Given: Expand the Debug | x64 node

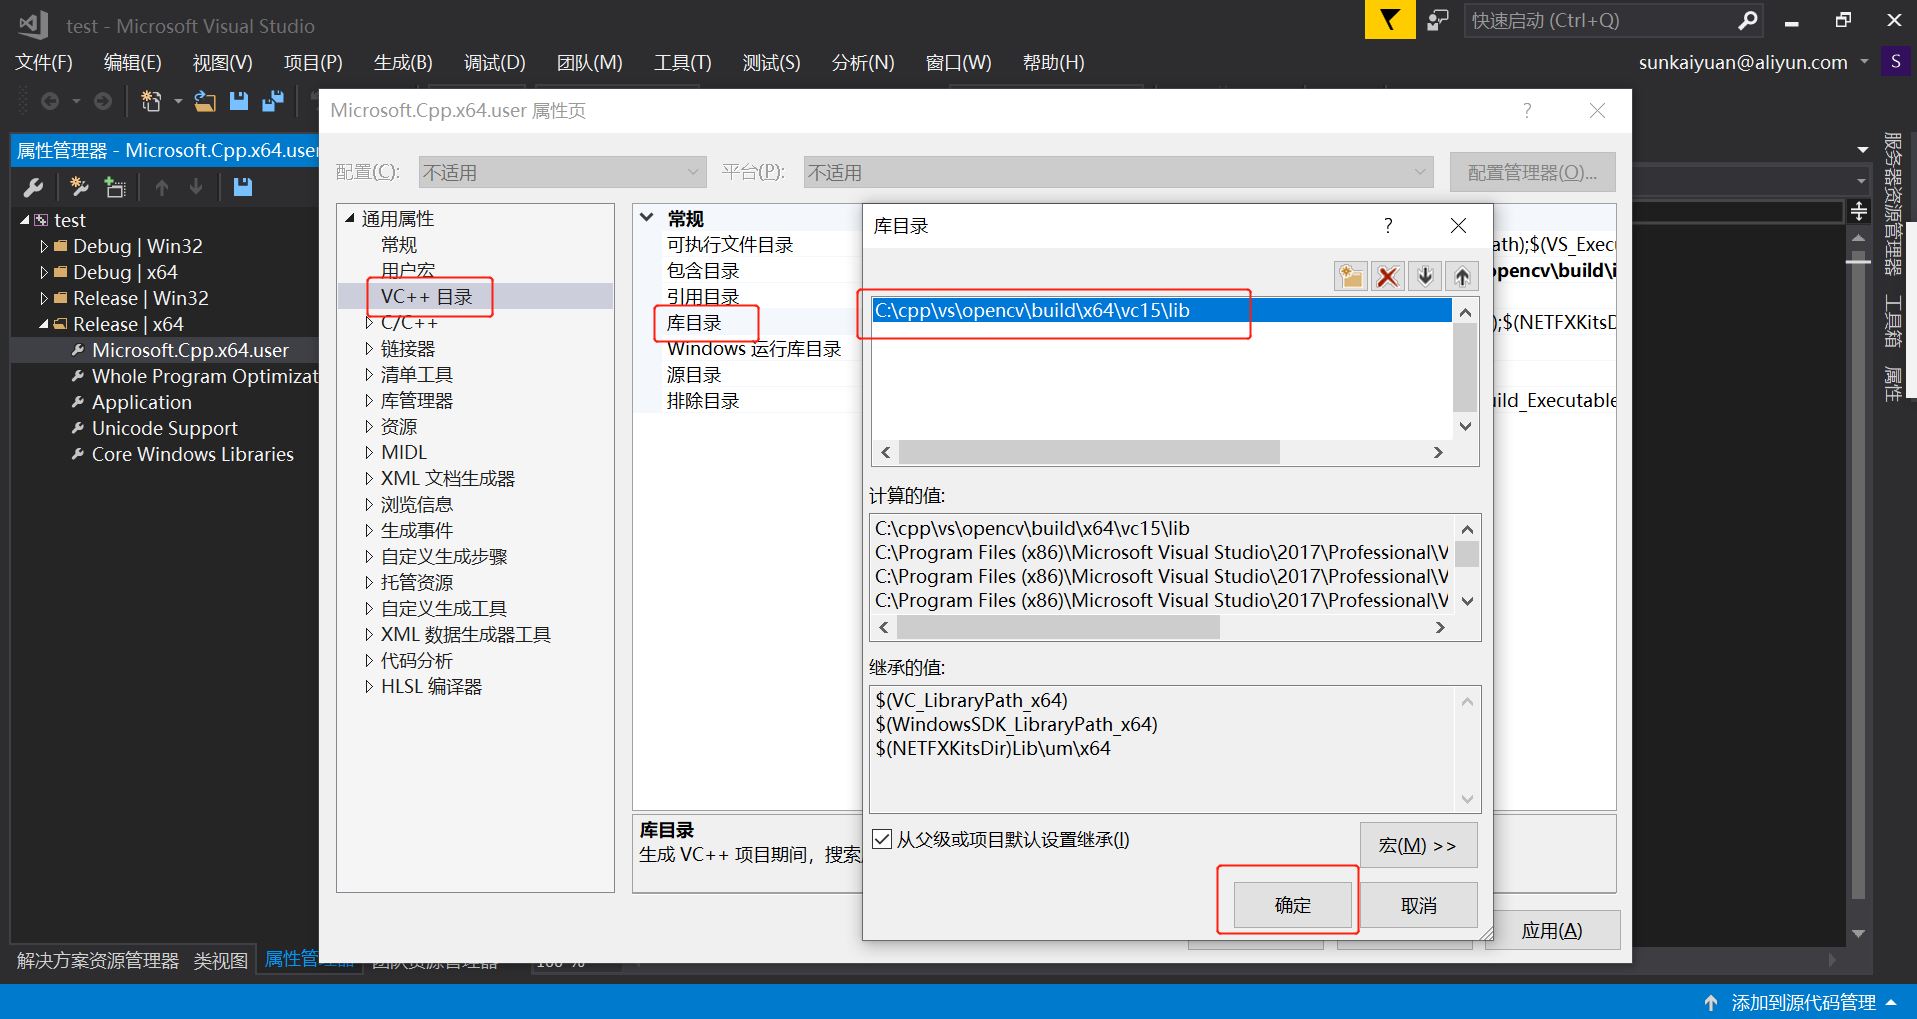Looking at the screenshot, I should coord(43,272).
